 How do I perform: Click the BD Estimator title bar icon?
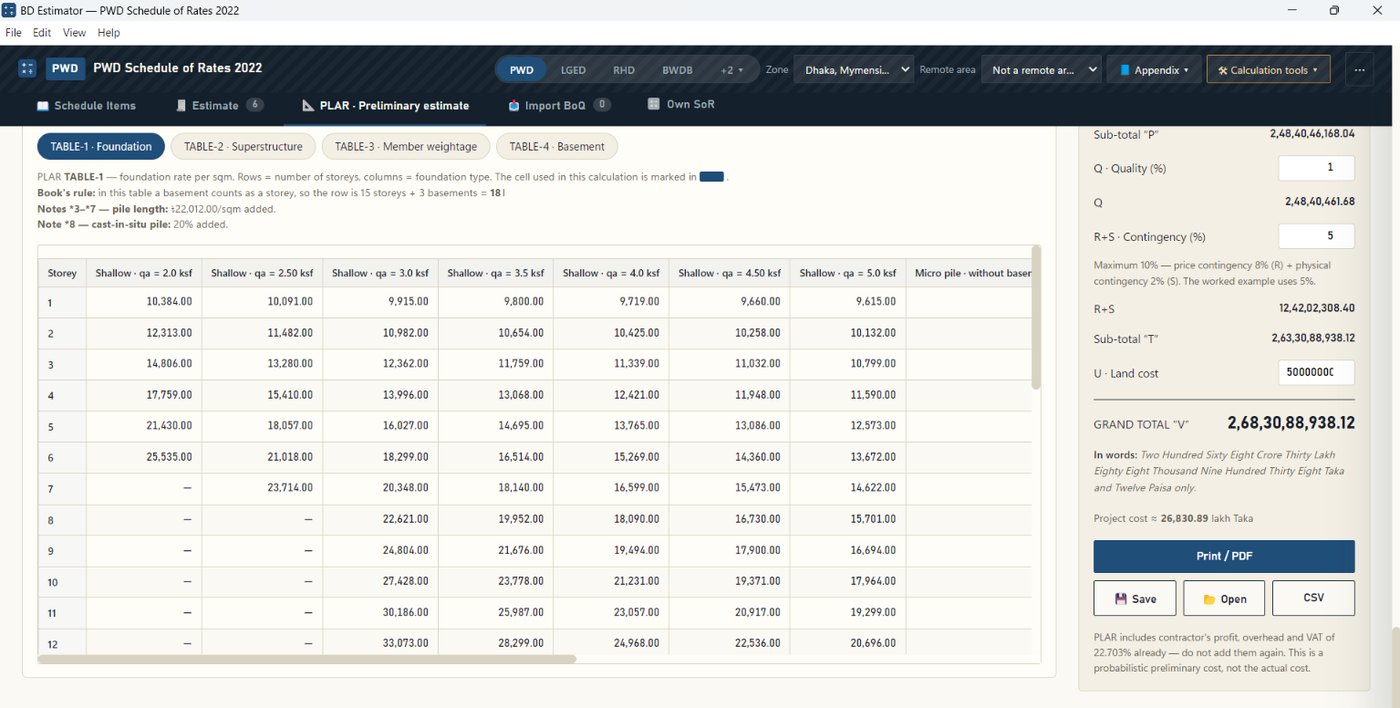click(10, 10)
